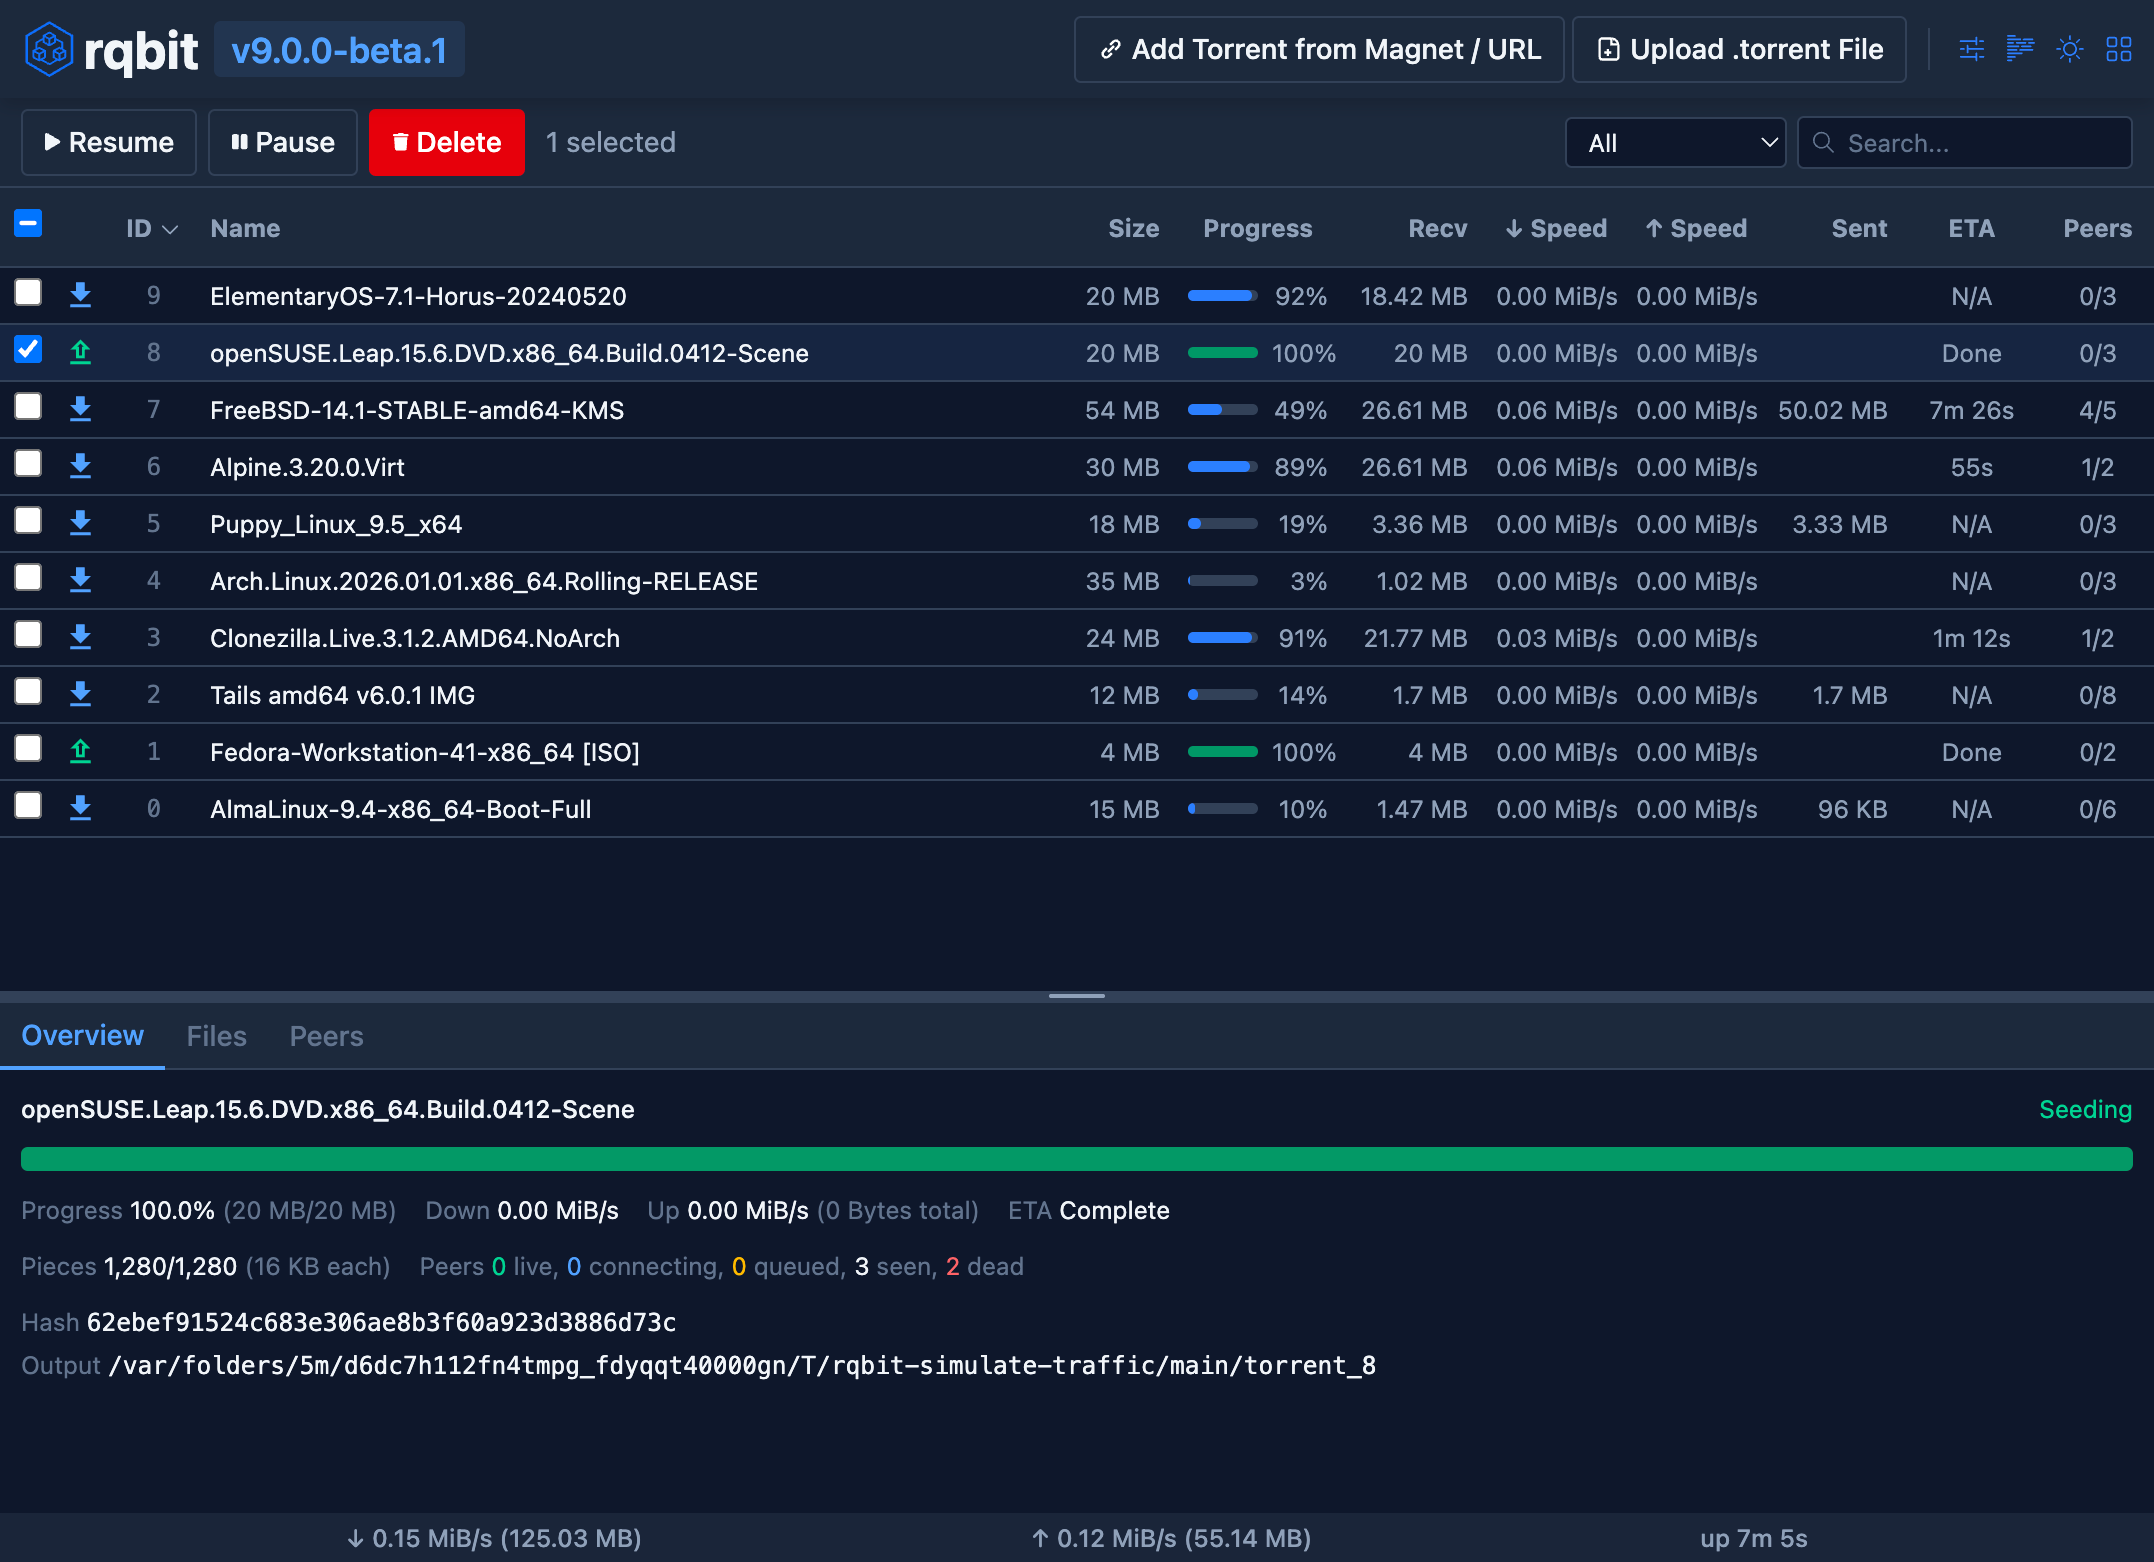The image size is (2154, 1562).
Task: Sort by the Size column header
Action: [x=1134, y=229]
